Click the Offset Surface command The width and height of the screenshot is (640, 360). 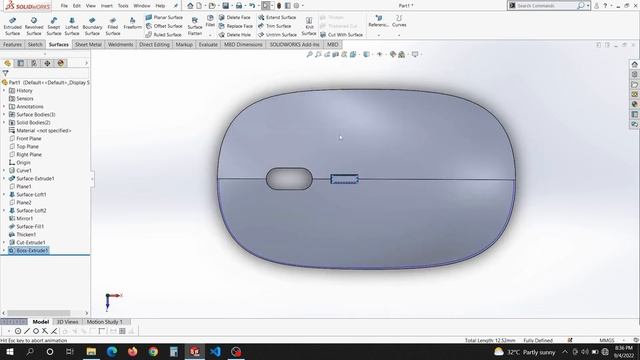point(164,26)
